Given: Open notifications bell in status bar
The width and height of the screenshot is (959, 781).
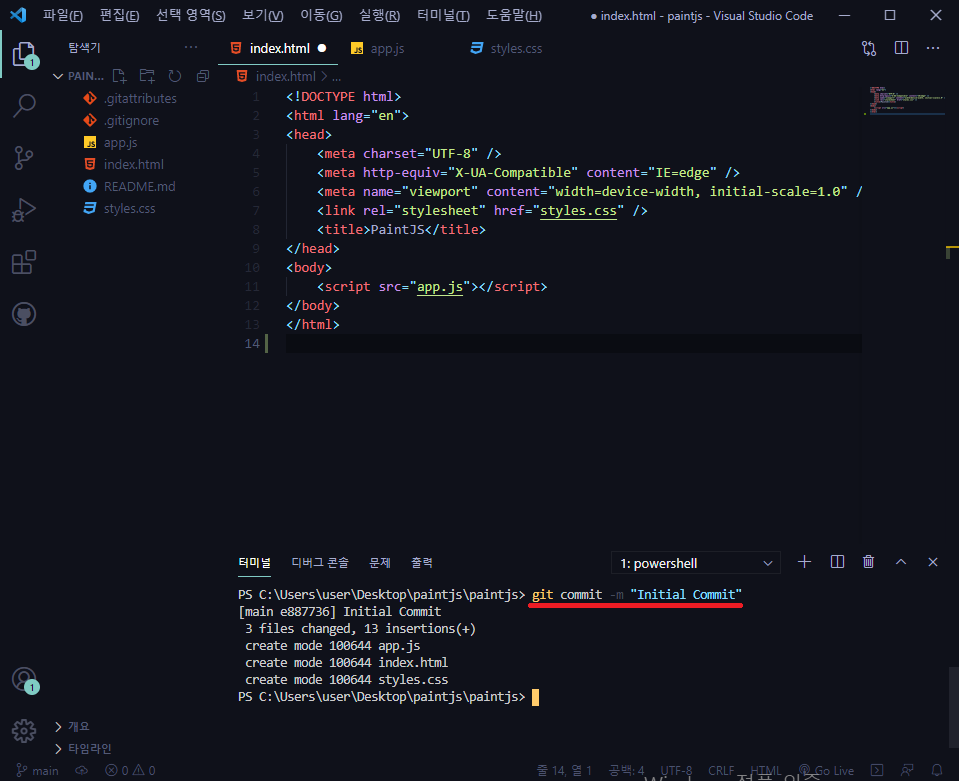Looking at the screenshot, I should point(937,770).
